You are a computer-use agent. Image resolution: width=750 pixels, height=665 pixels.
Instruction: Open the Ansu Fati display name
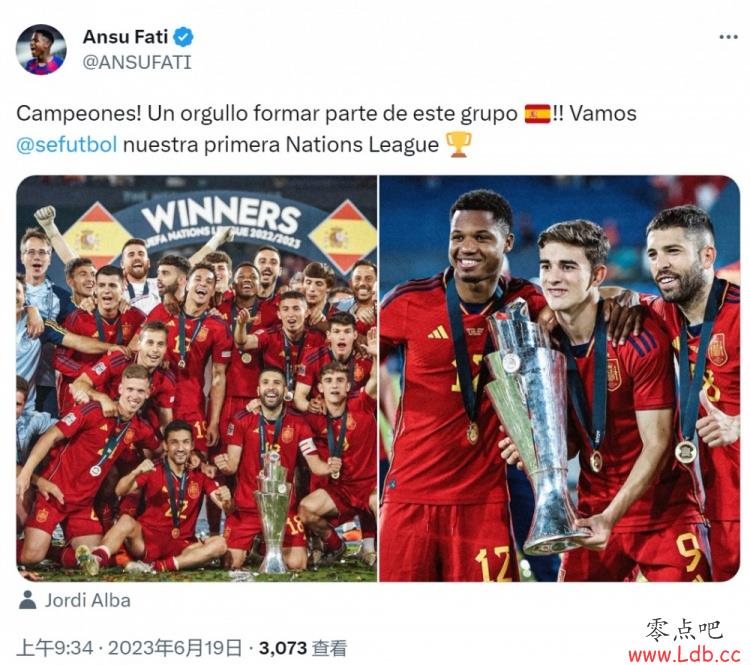[125, 37]
